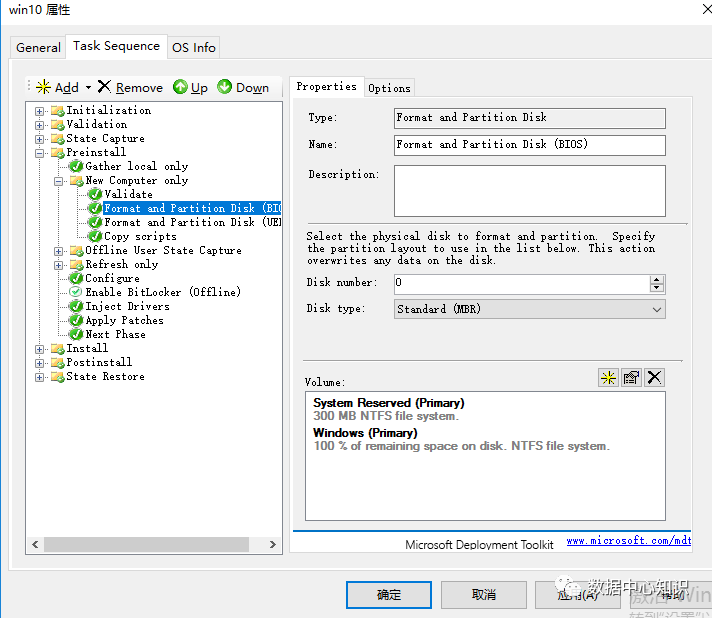Click the tree horizontal scrollbar thumb
This screenshot has height=618, width=712.
pos(146,544)
